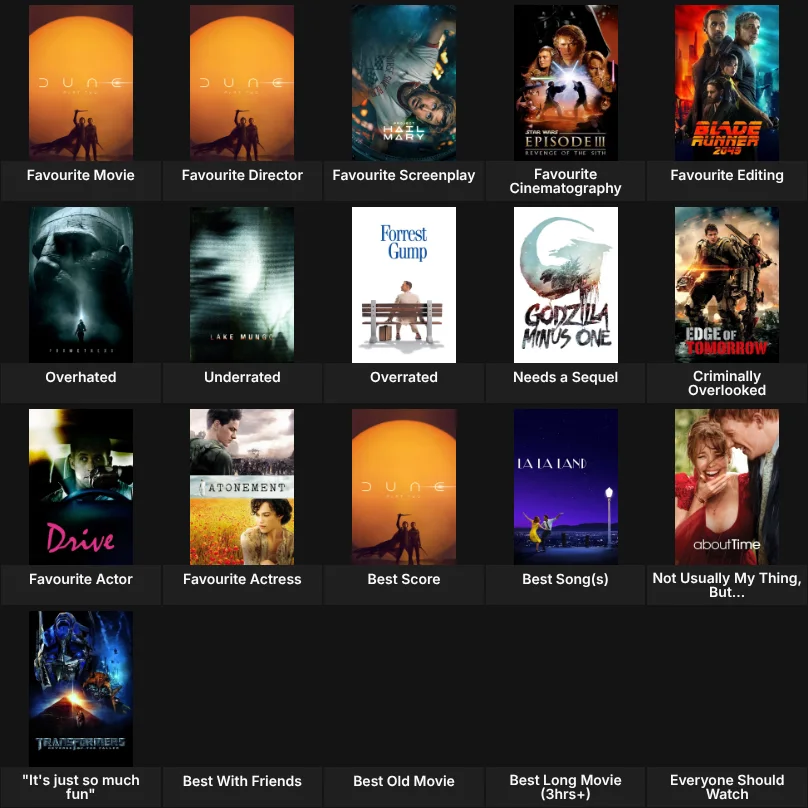
Task: Click the Best With Friends label
Action: (242, 781)
